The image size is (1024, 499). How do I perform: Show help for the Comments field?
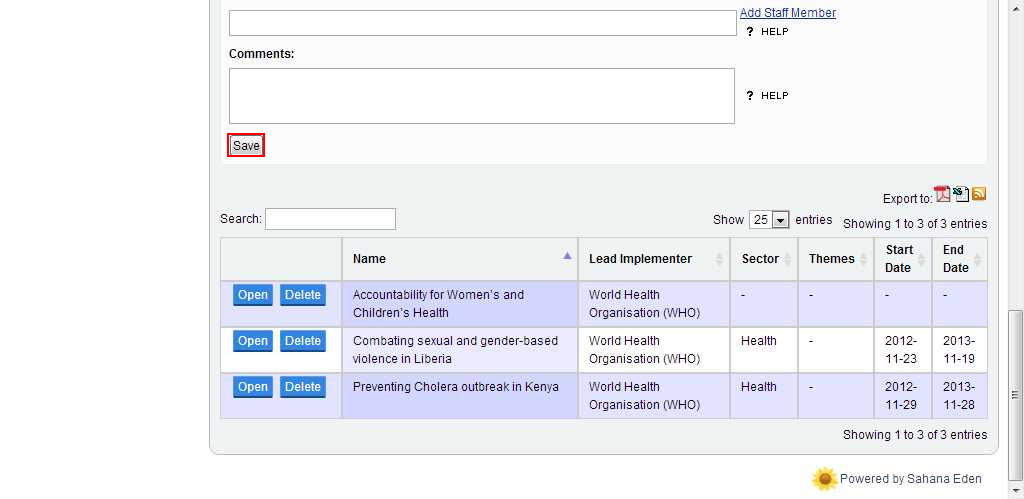tap(767, 96)
